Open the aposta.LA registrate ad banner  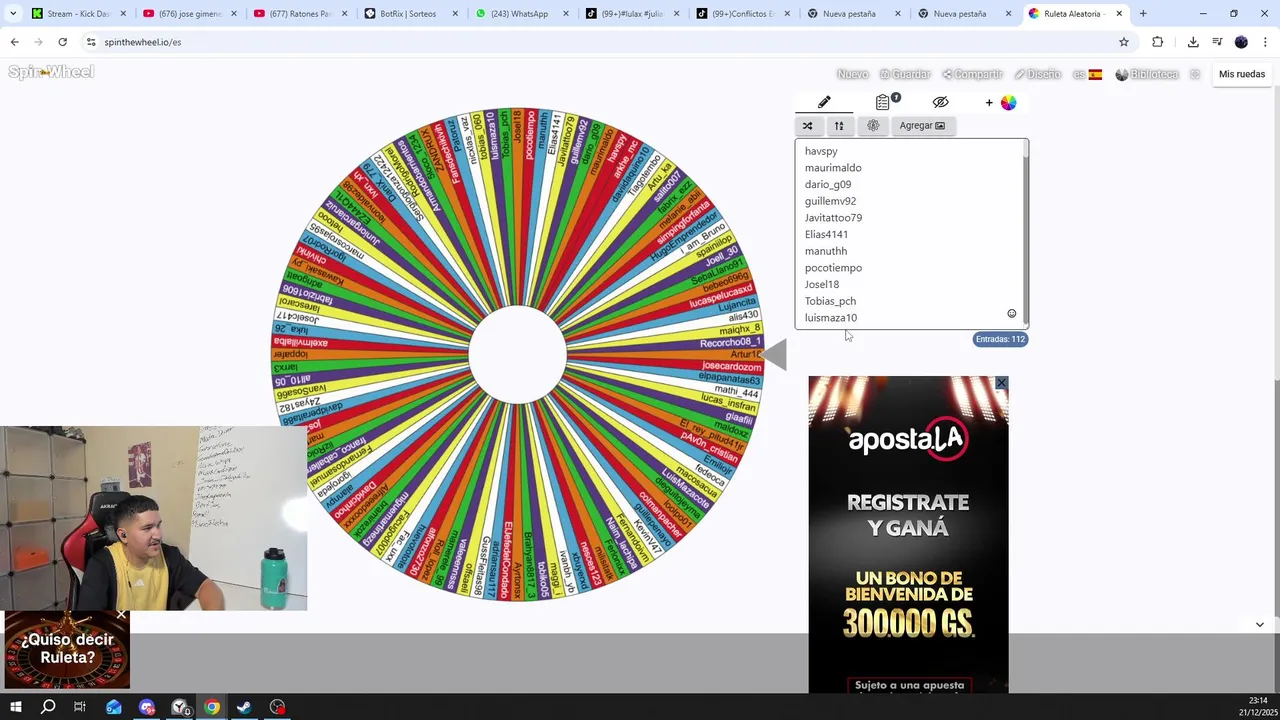point(908,534)
